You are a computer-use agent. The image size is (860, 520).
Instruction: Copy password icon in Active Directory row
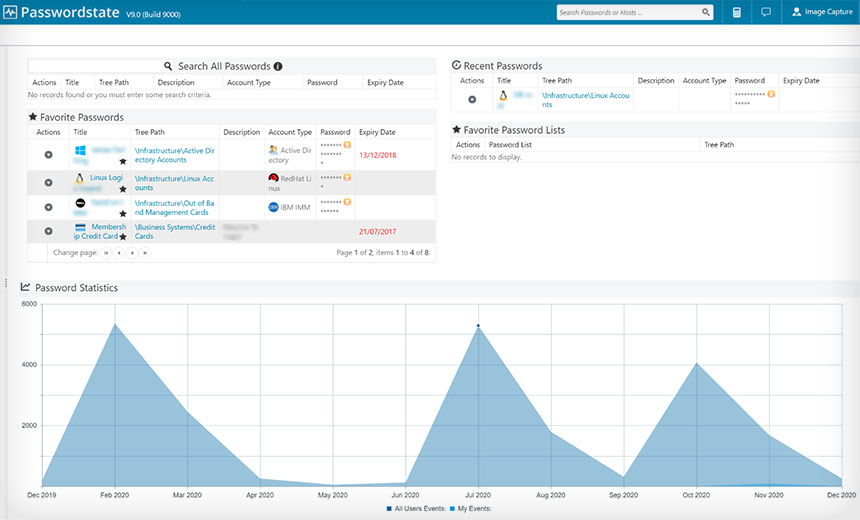(x=347, y=145)
